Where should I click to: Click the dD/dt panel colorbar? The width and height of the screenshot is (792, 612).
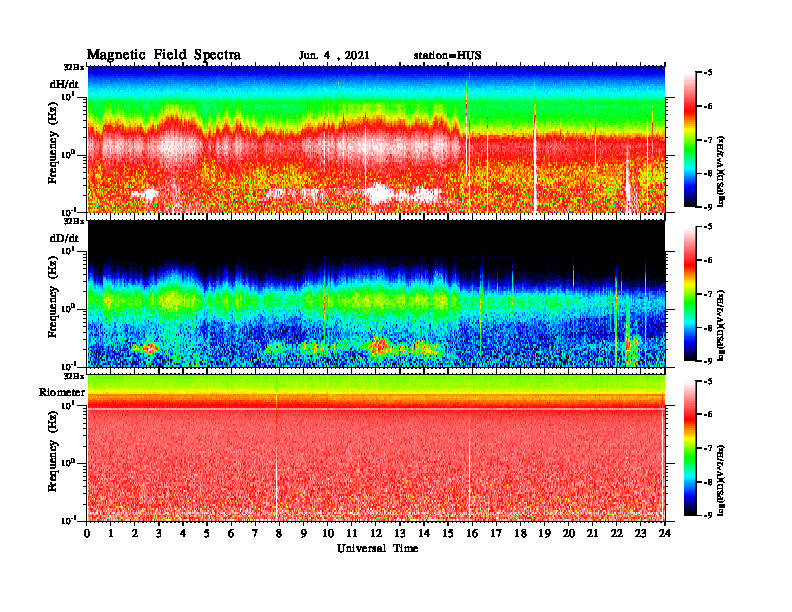pos(689,294)
